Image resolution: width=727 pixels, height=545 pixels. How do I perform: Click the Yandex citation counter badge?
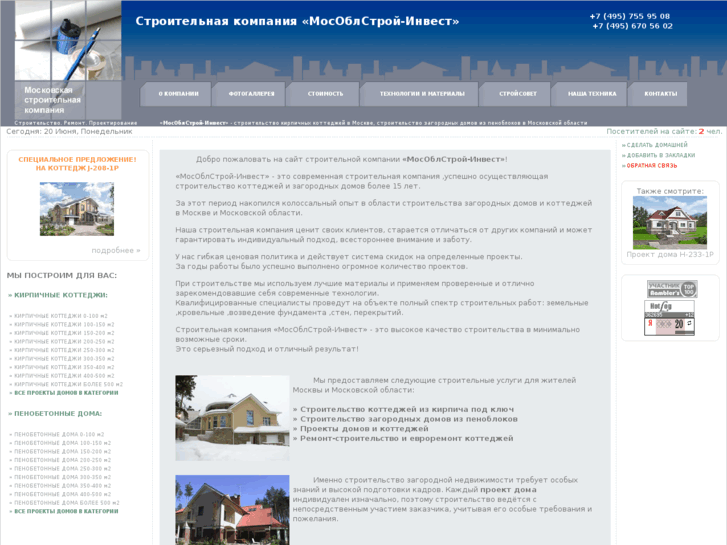click(x=669, y=326)
